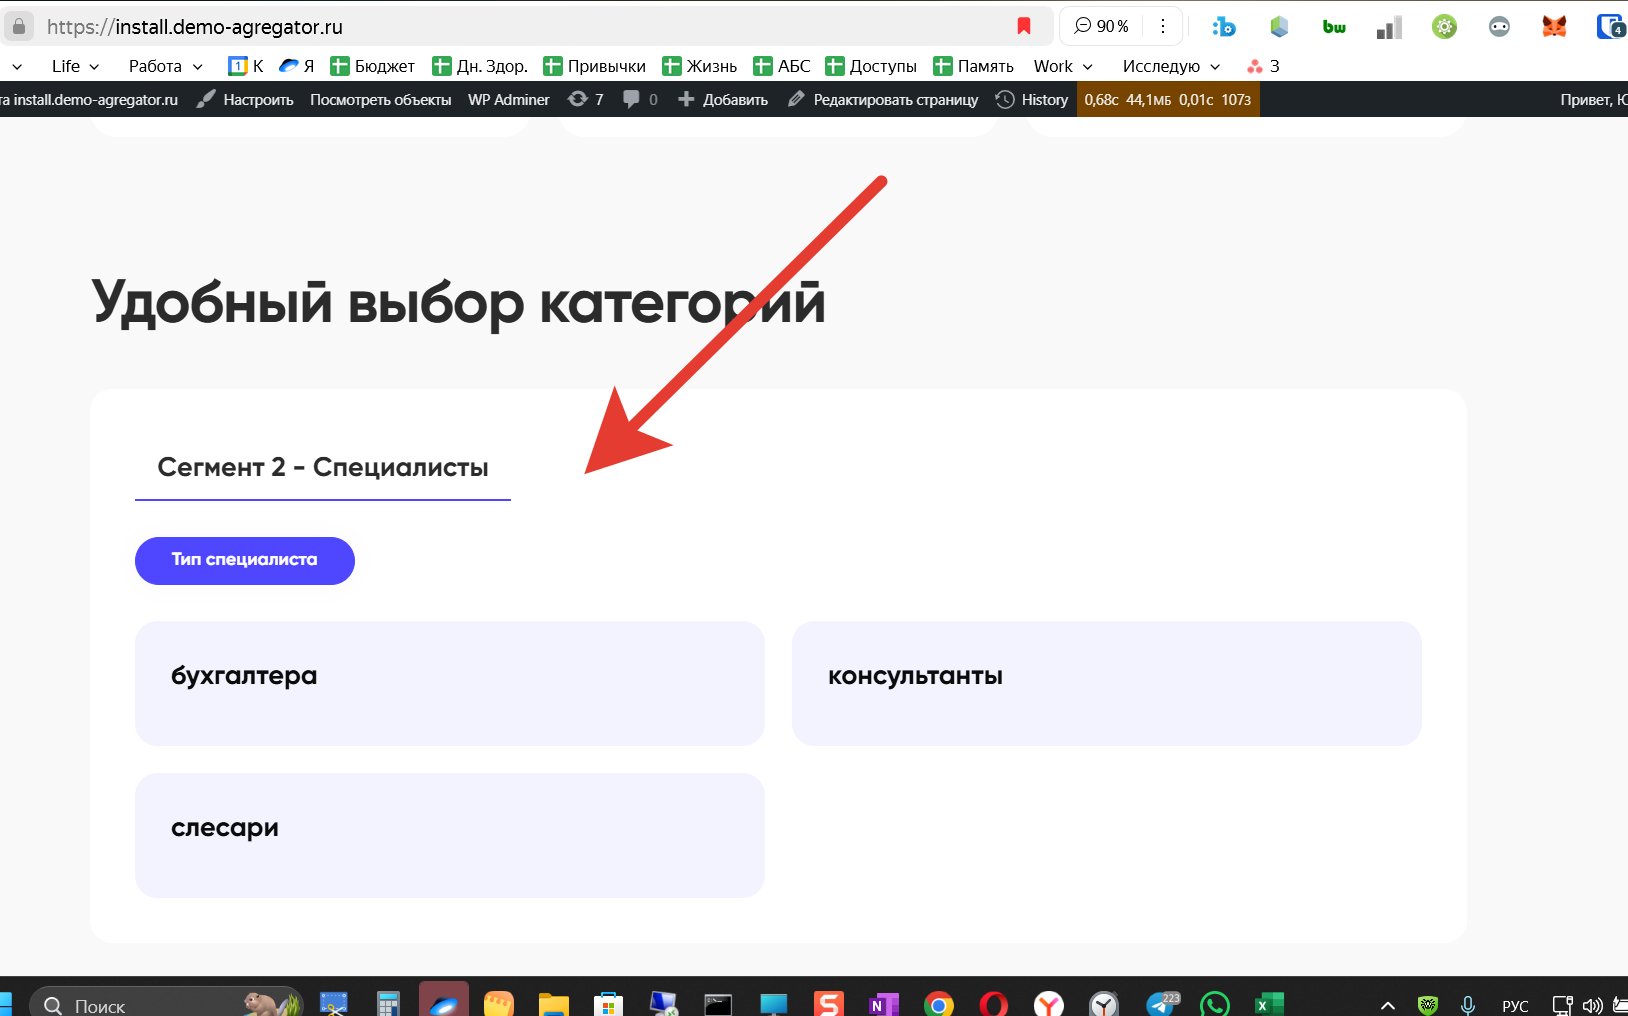The width and height of the screenshot is (1628, 1016).
Task: Click the red bookmark icon in address bar
Action: [x=1023, y=26]
